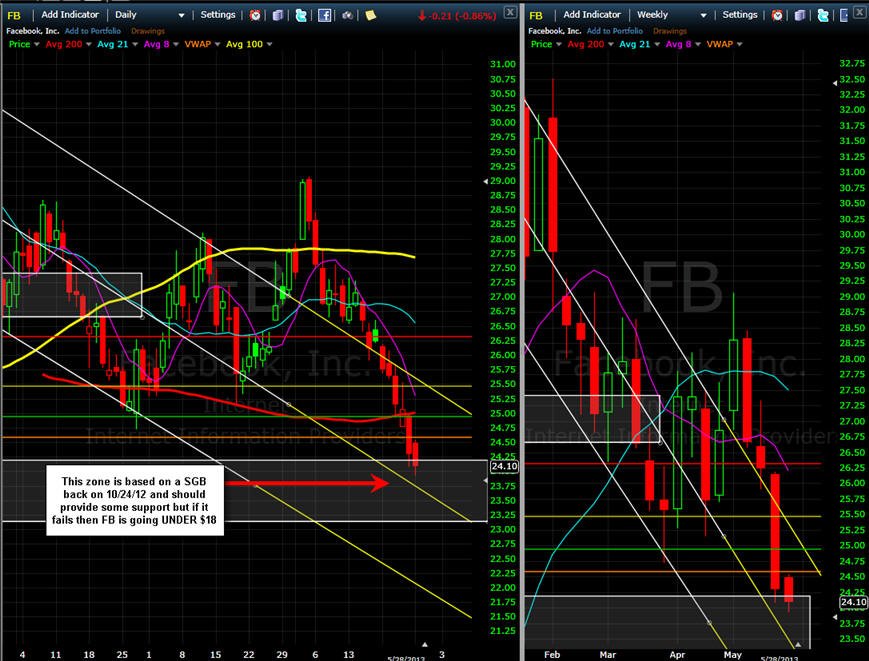The height and width of the screenshot is (661, 869).
Task: Open the alarm clock alert icon on the Daily chart
Action: pyautogui.click(x=255, y=15)
